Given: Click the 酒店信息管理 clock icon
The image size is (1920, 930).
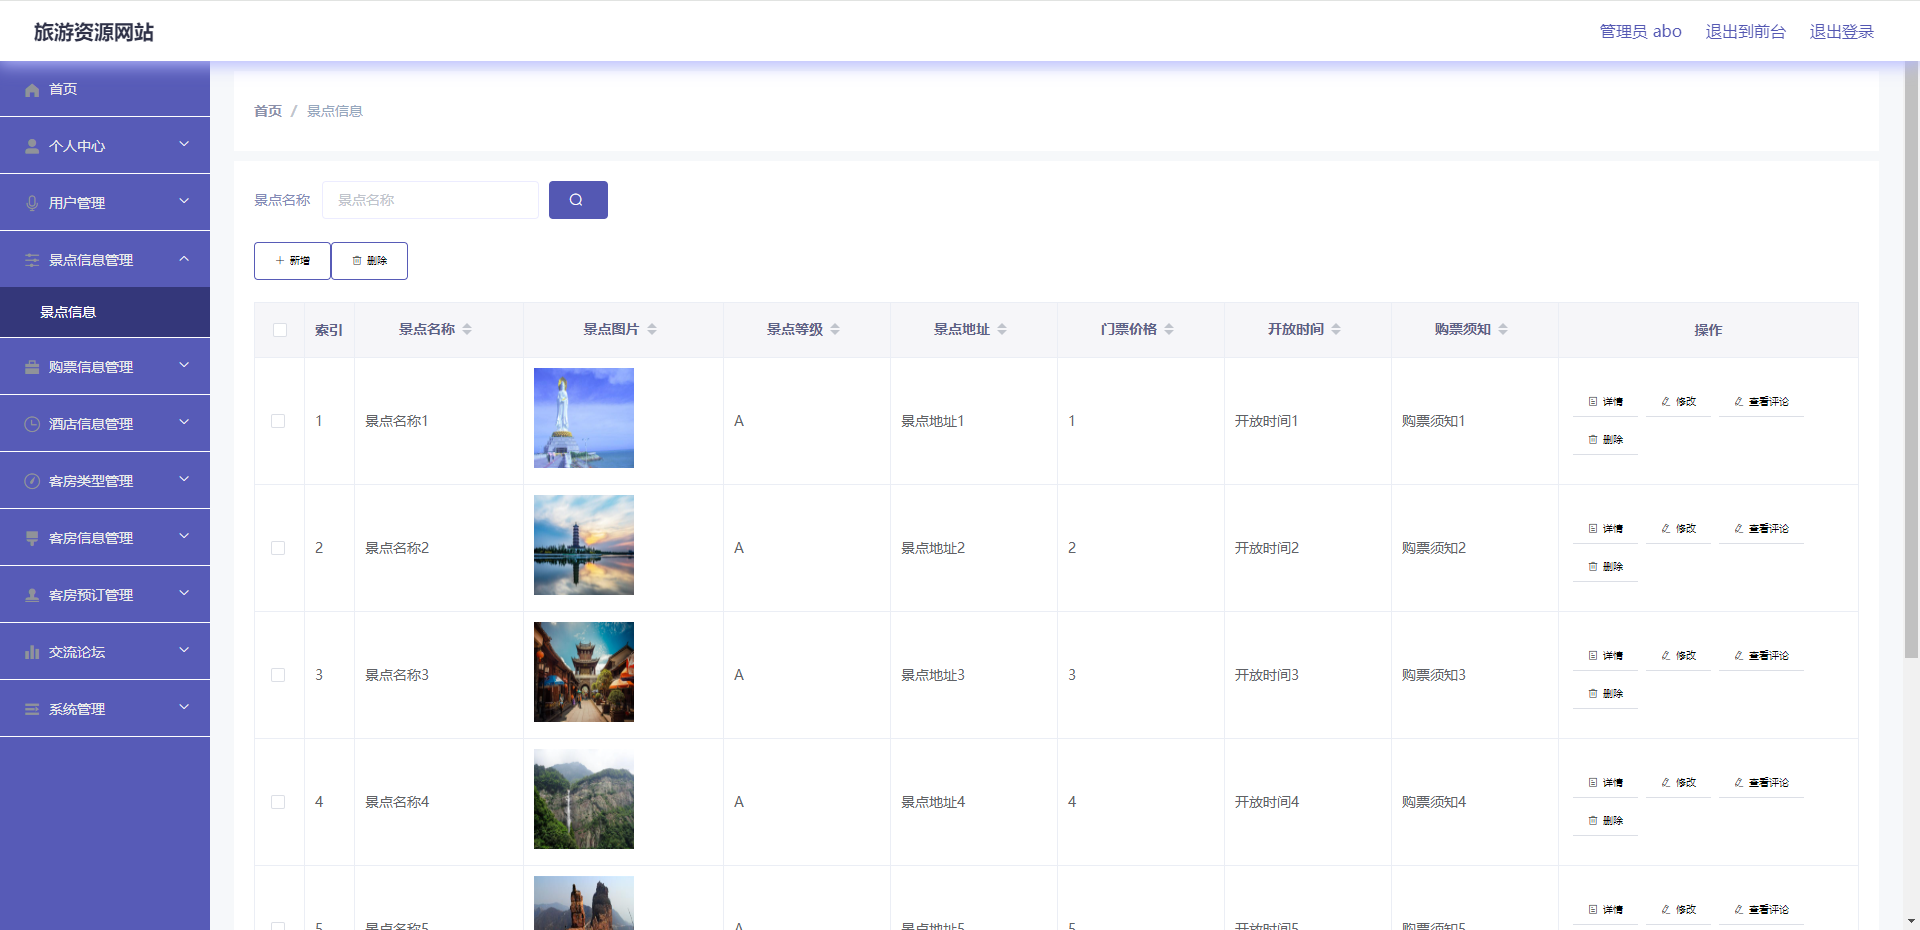Looking at the screenshot, I should point(32,424).
